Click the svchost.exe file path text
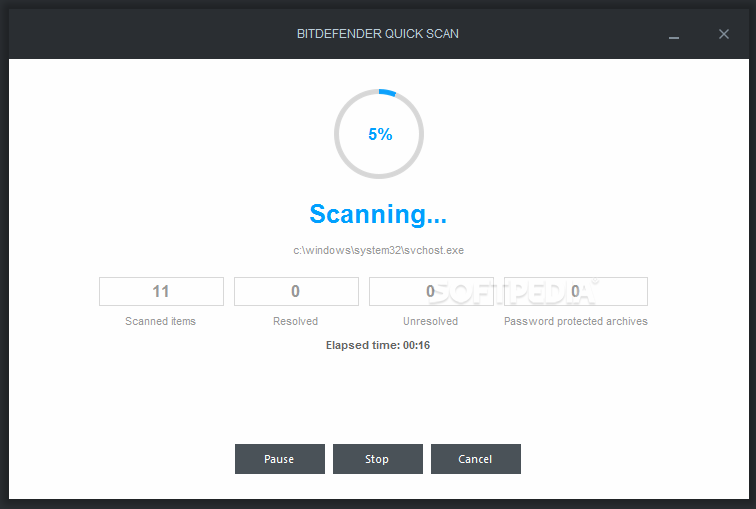This screenshot has height=509, width=756. pyautogui.click(x=378, y=250)
